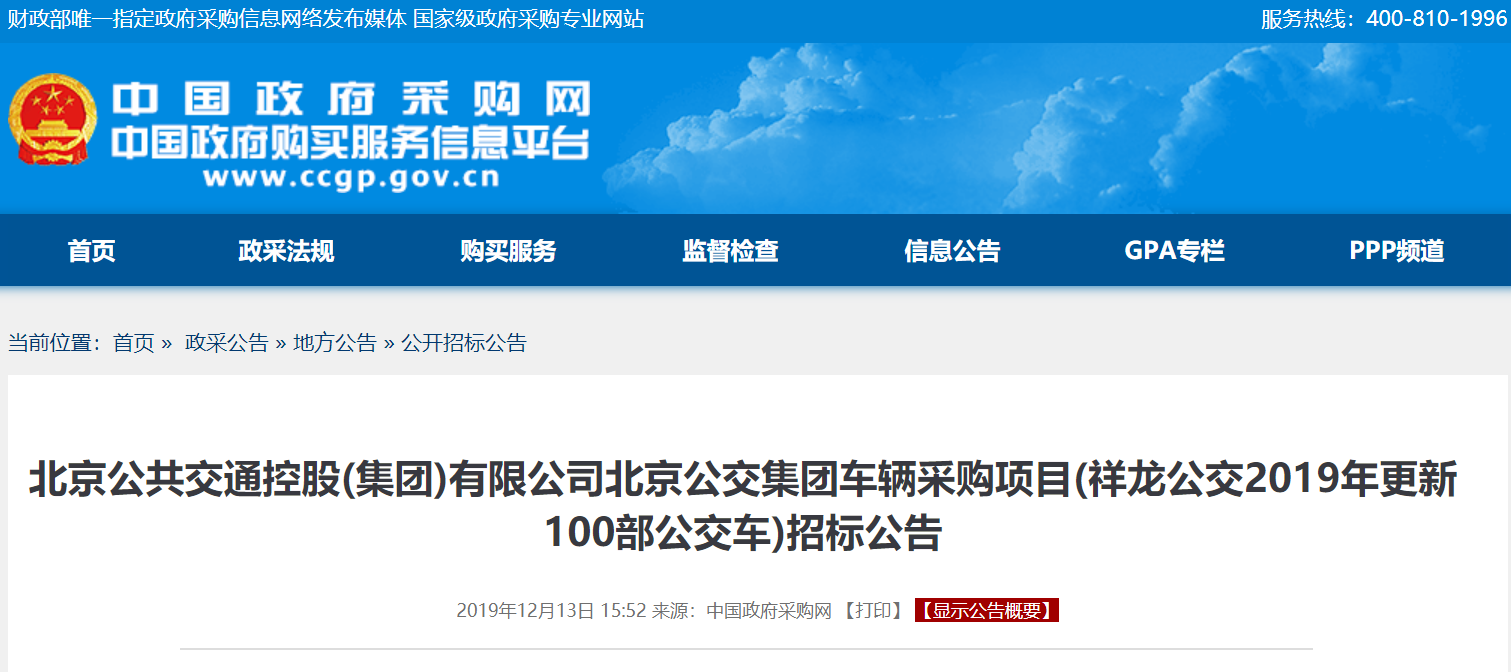1511x672 pixels.
Task: Select 信息公告 in the navigation bar
Action: [x=952, y=251]
